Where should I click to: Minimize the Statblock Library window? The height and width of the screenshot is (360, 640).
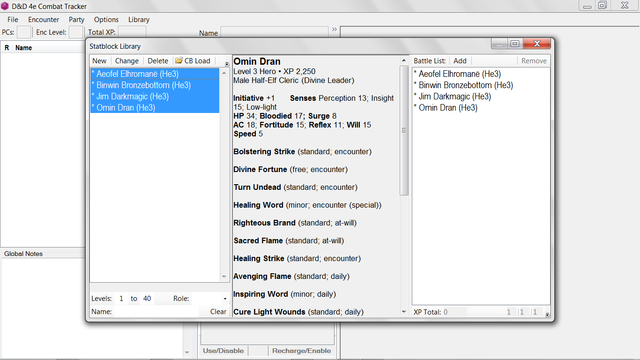(499, 44)
